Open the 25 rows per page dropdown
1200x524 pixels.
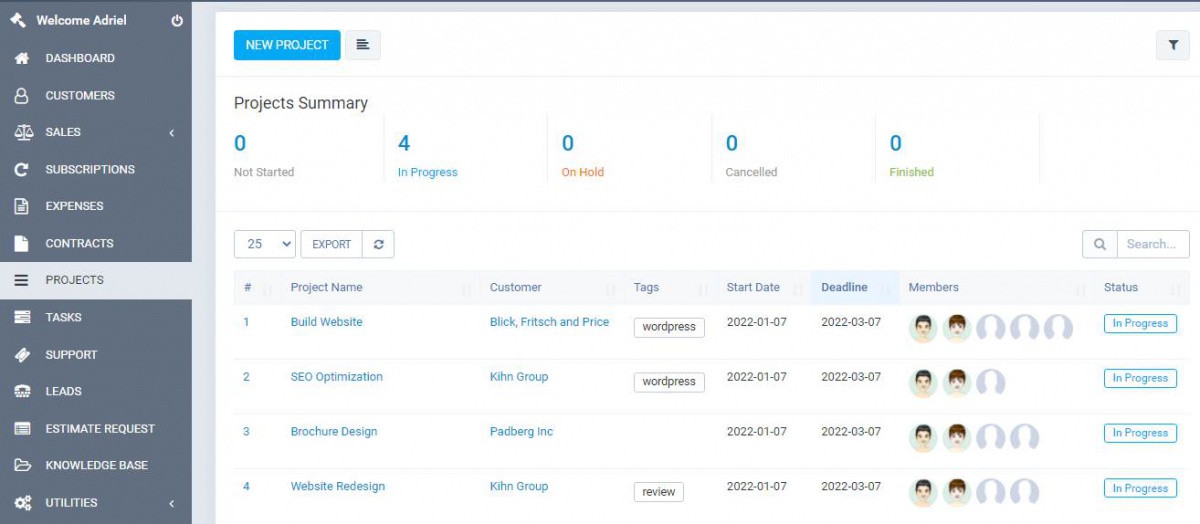[x=265, y=244]
